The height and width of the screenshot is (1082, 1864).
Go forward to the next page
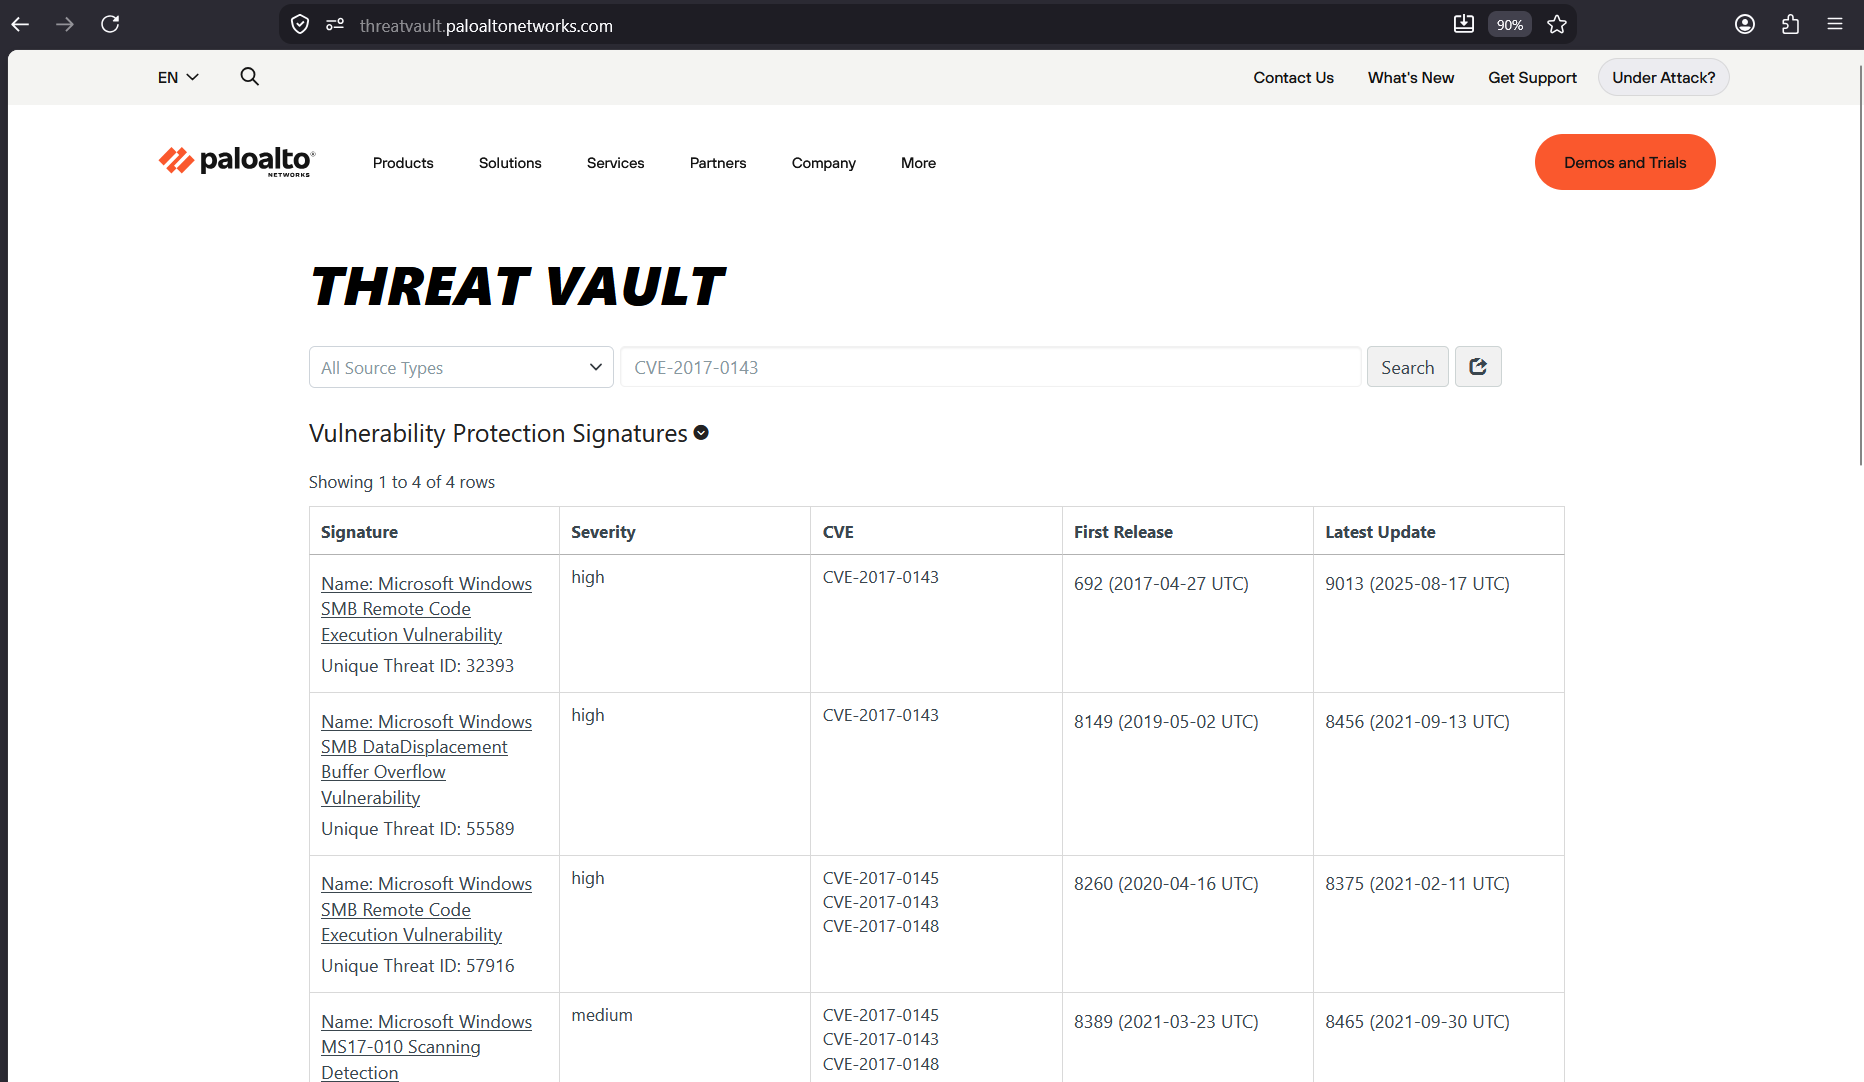[x=65, y=25]
